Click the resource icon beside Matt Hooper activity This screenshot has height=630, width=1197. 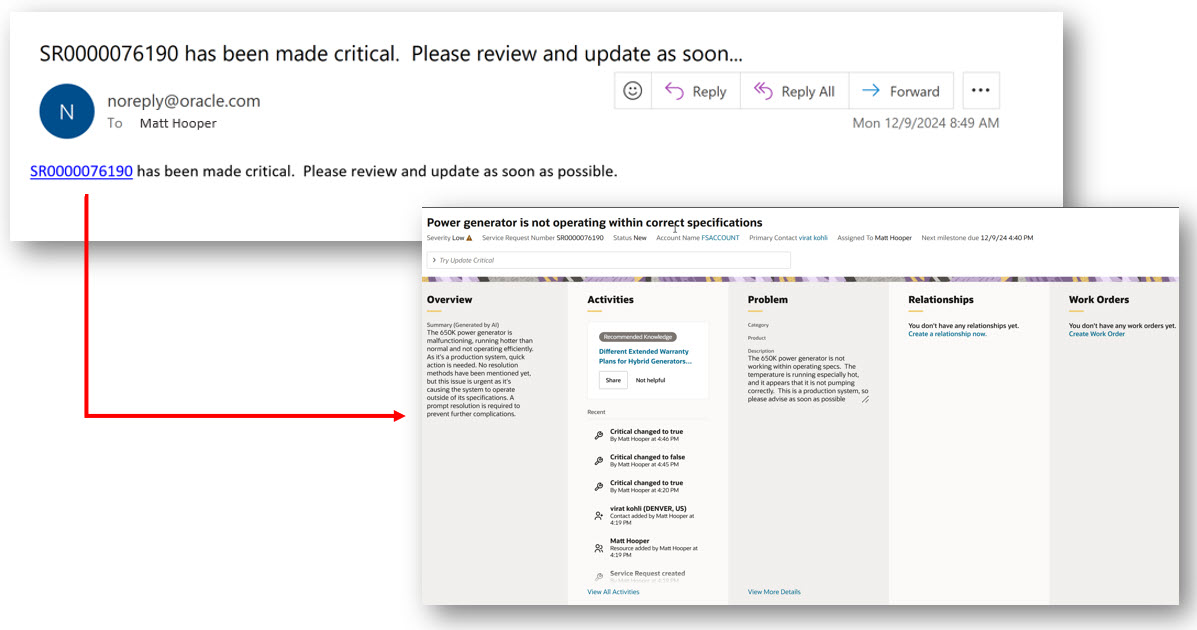point(599,548)
